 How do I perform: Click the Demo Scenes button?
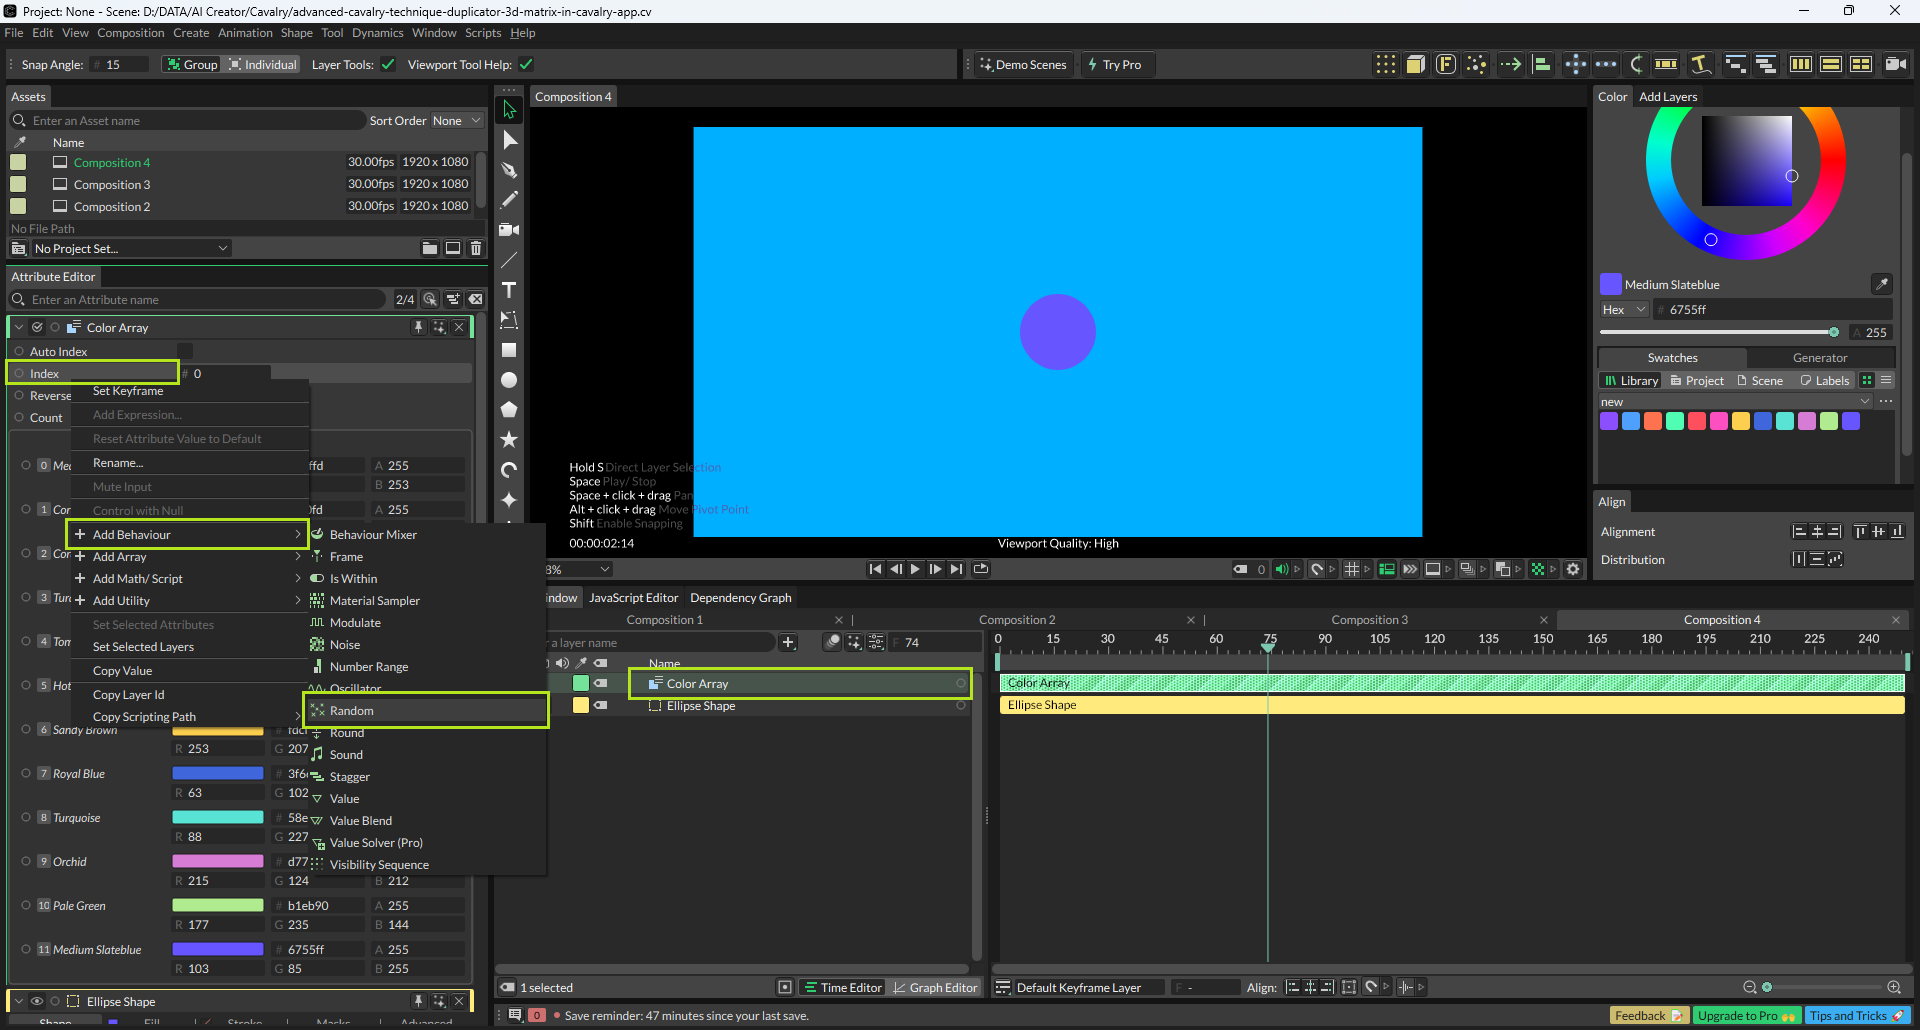[1022, 65]
